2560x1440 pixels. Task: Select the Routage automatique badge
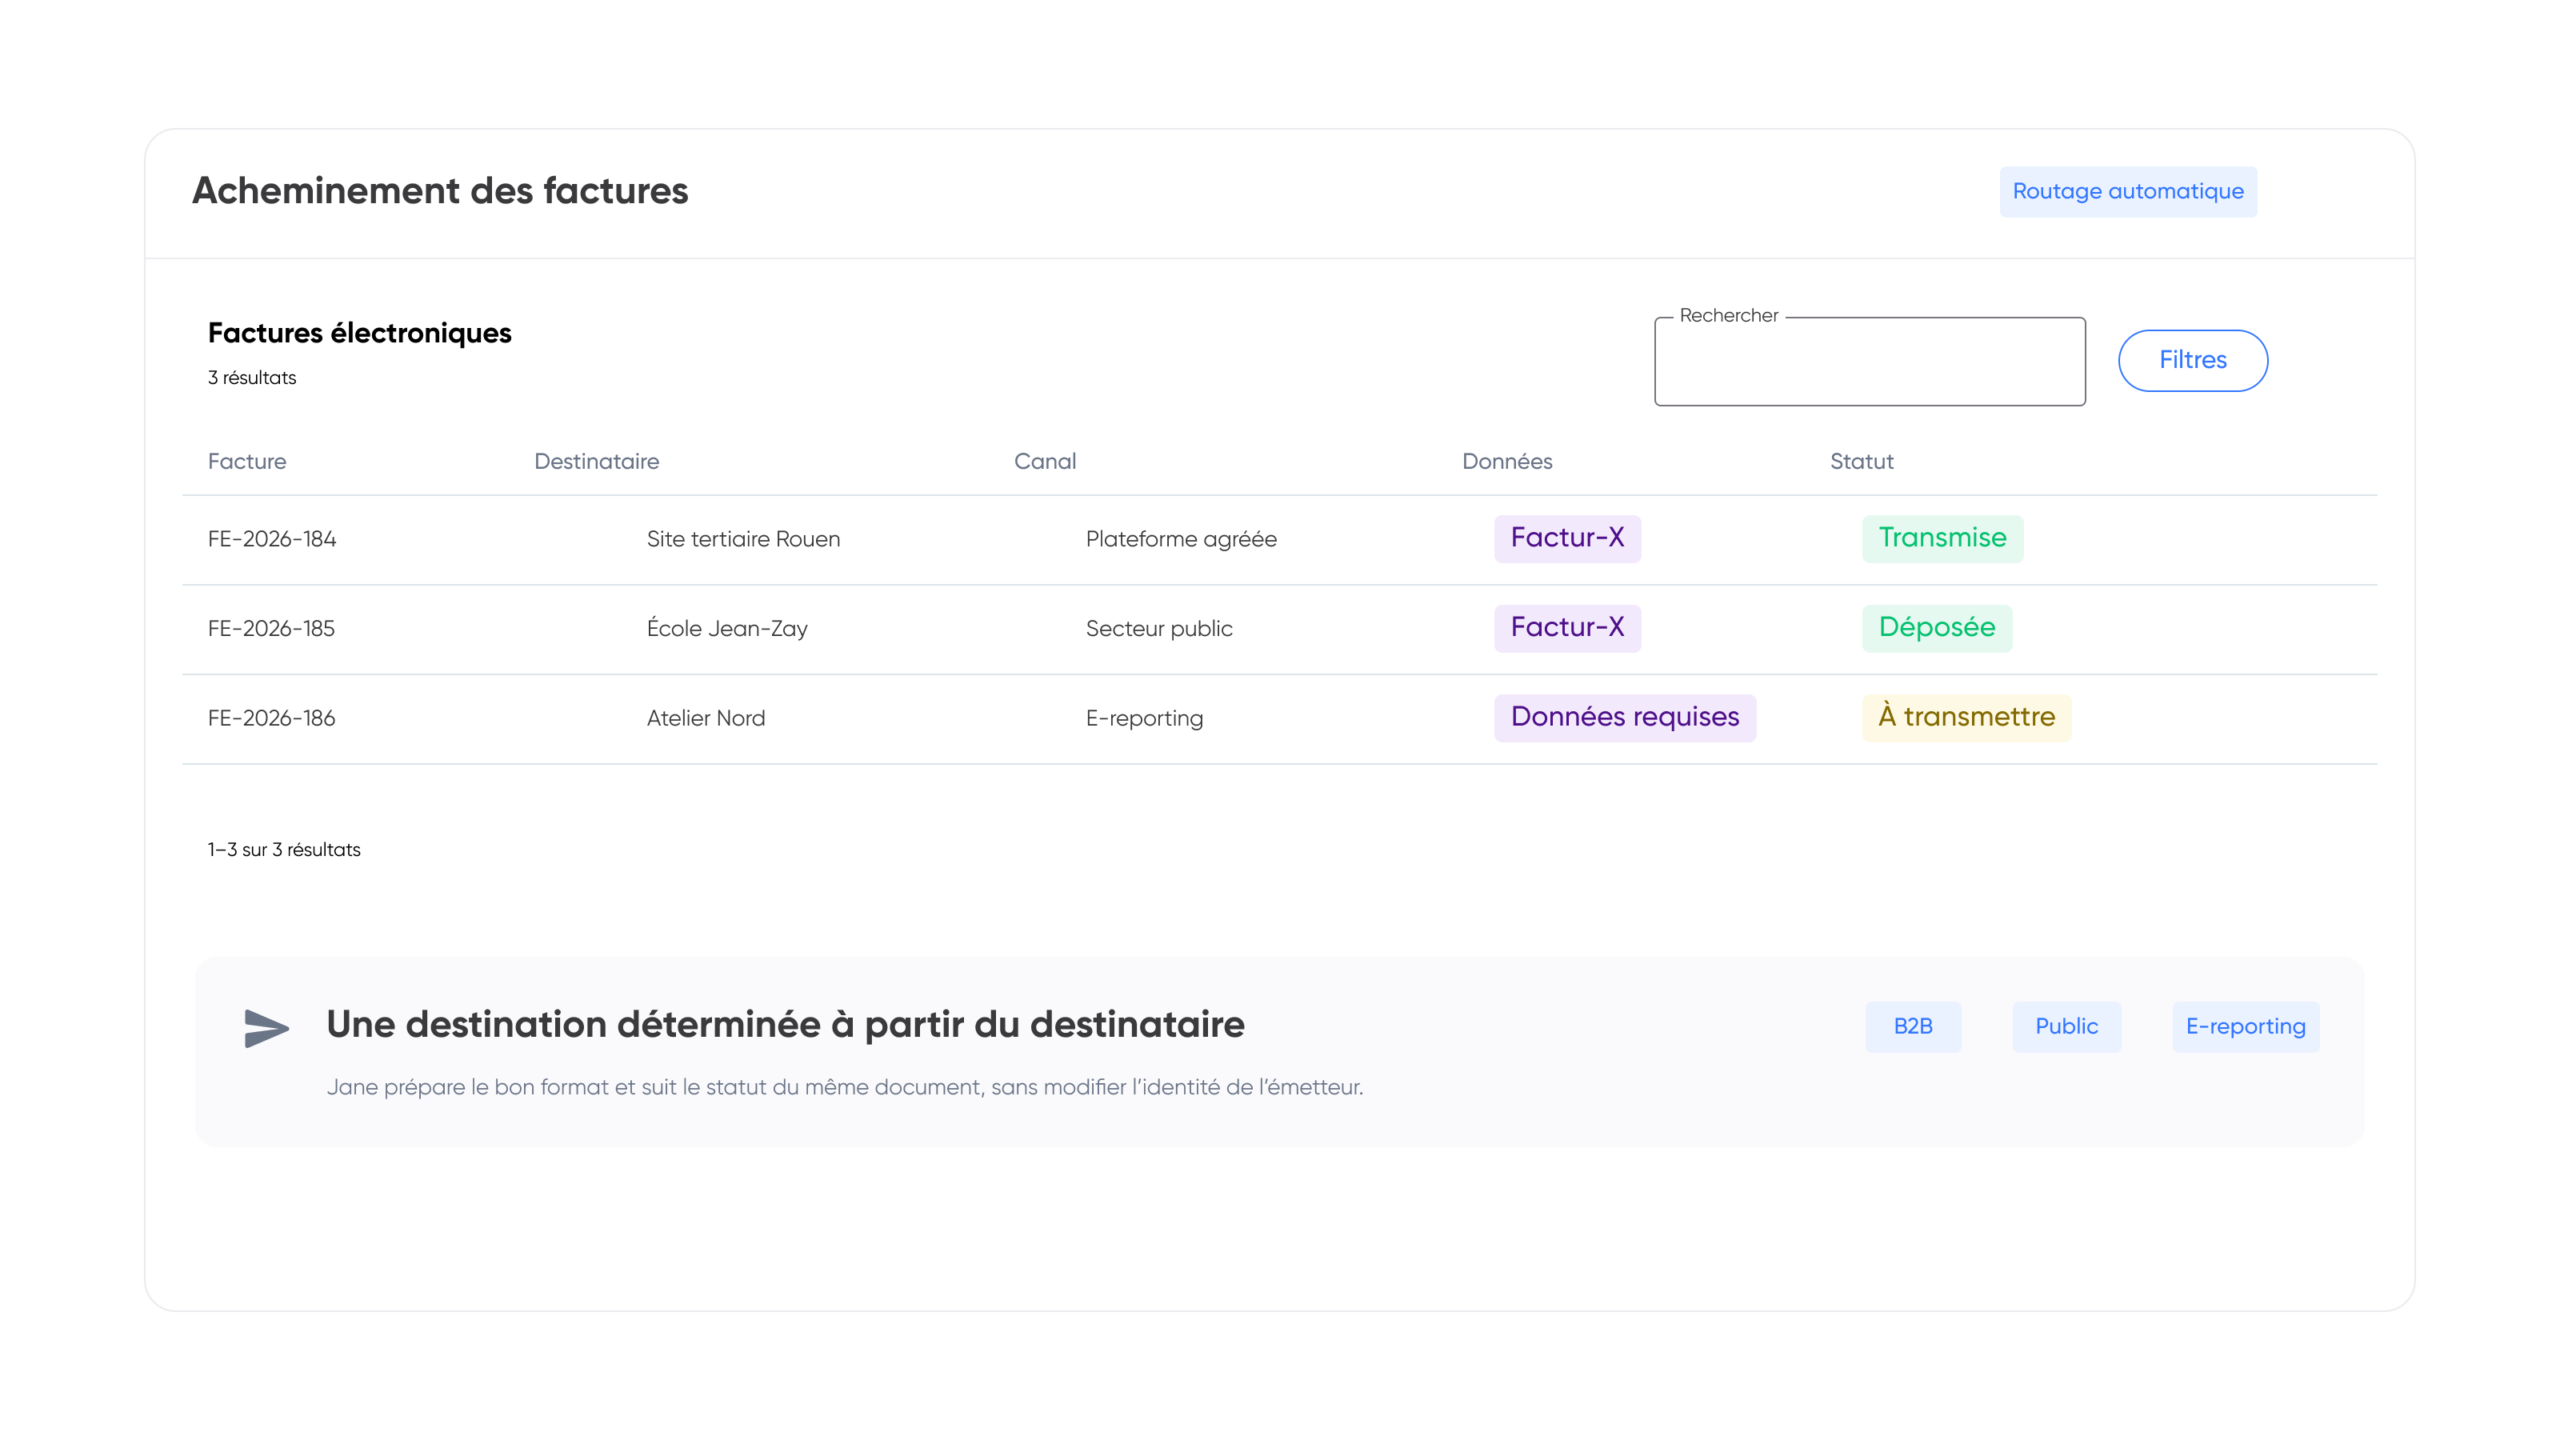2127,191
